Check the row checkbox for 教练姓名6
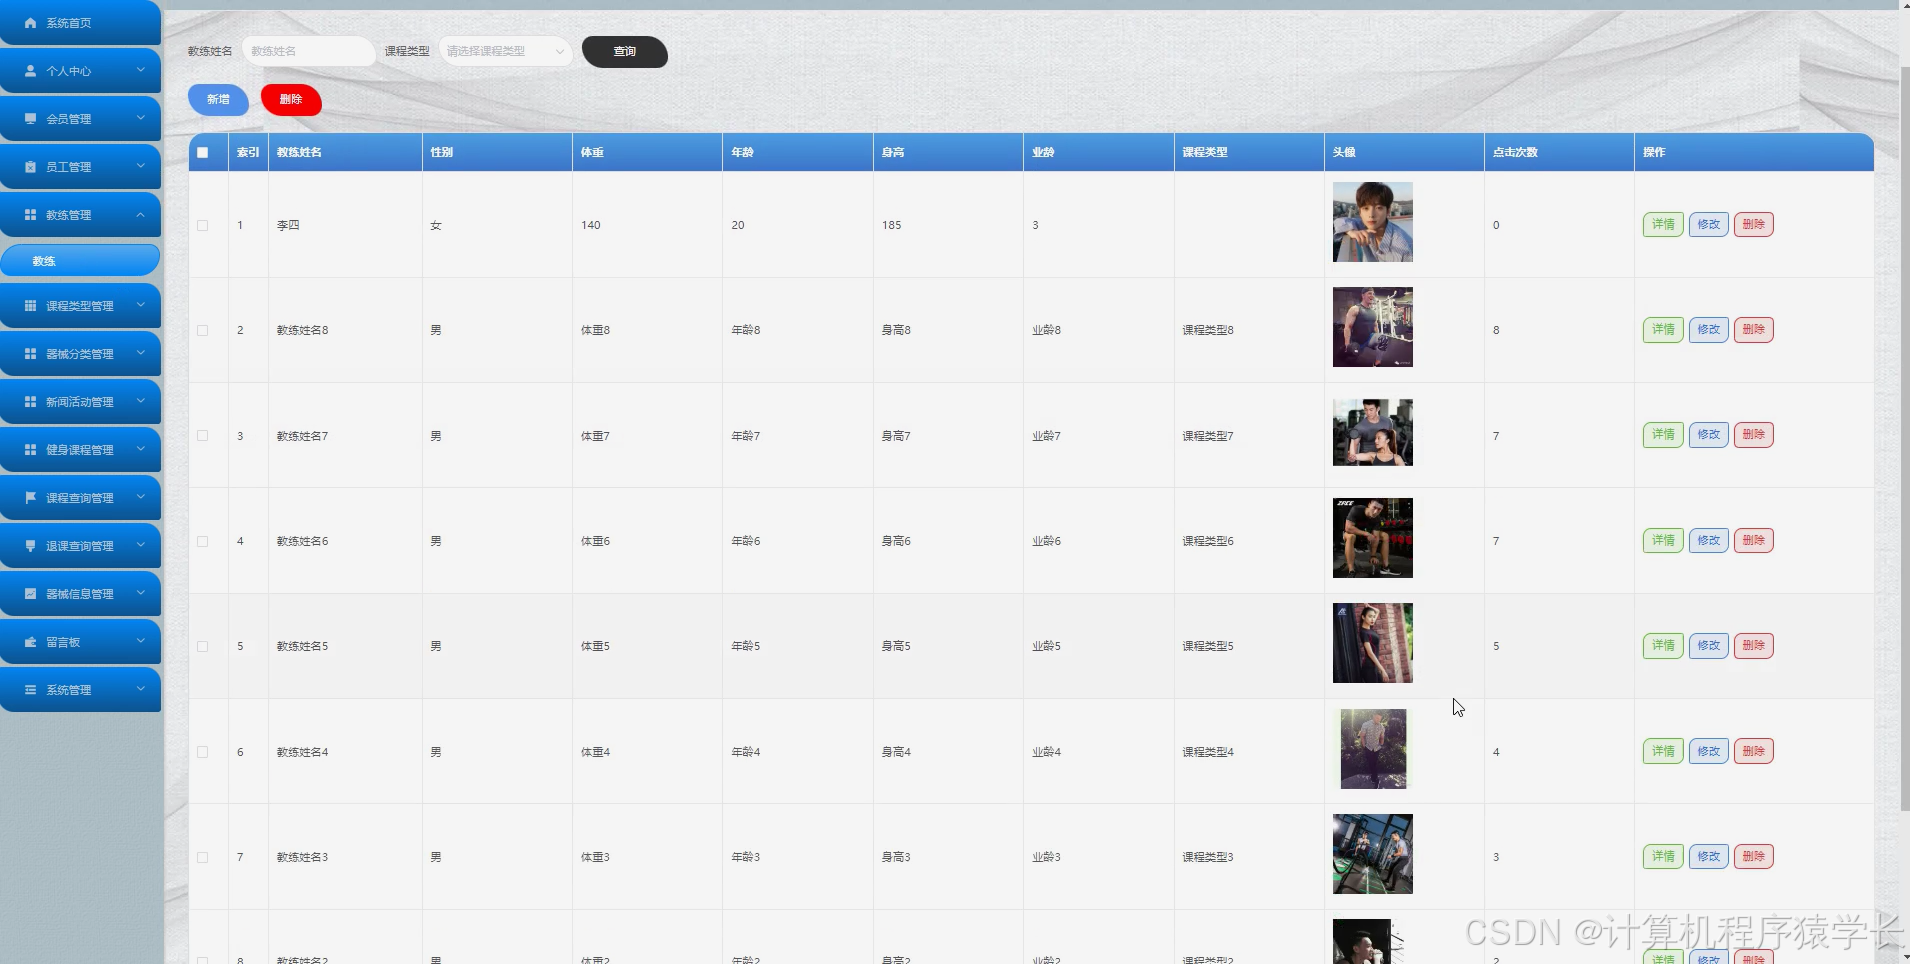The image size is (1910, 964). [x=203, y=541]
